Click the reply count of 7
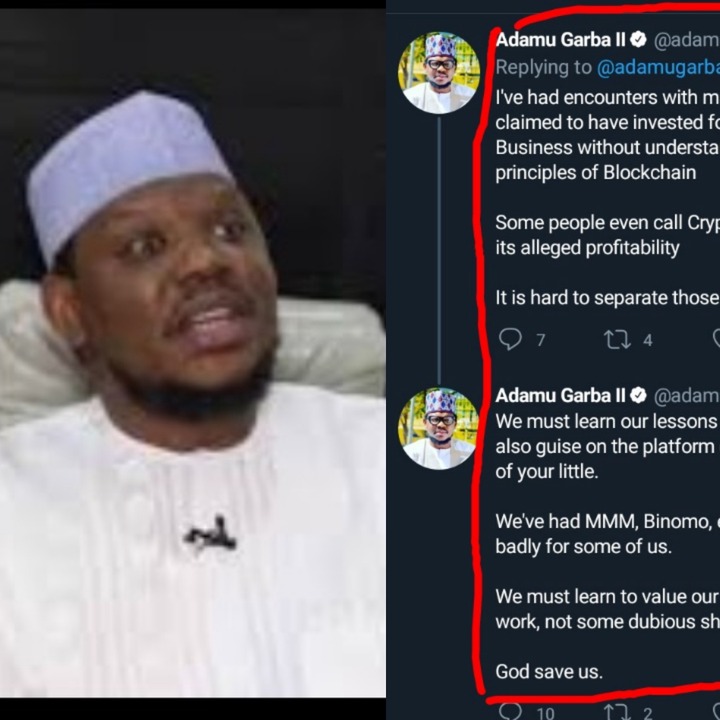This screenshot has height=720, width=720. [540, 340]
